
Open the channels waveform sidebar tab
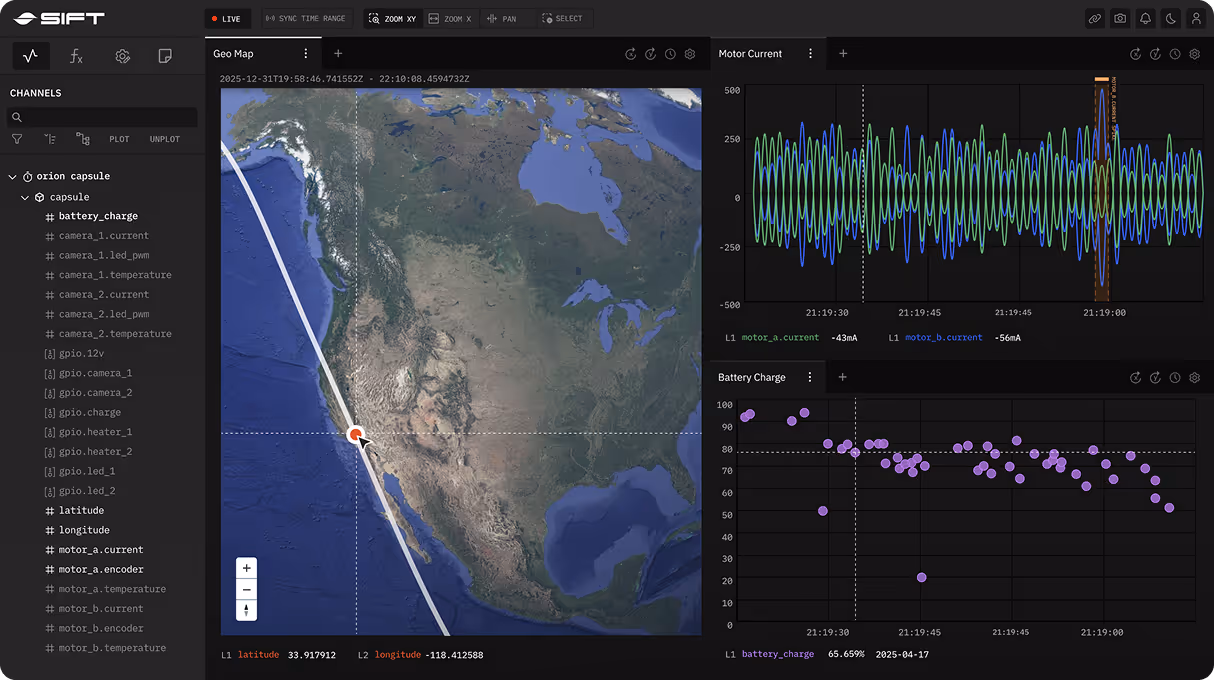(x=31, y=56)
